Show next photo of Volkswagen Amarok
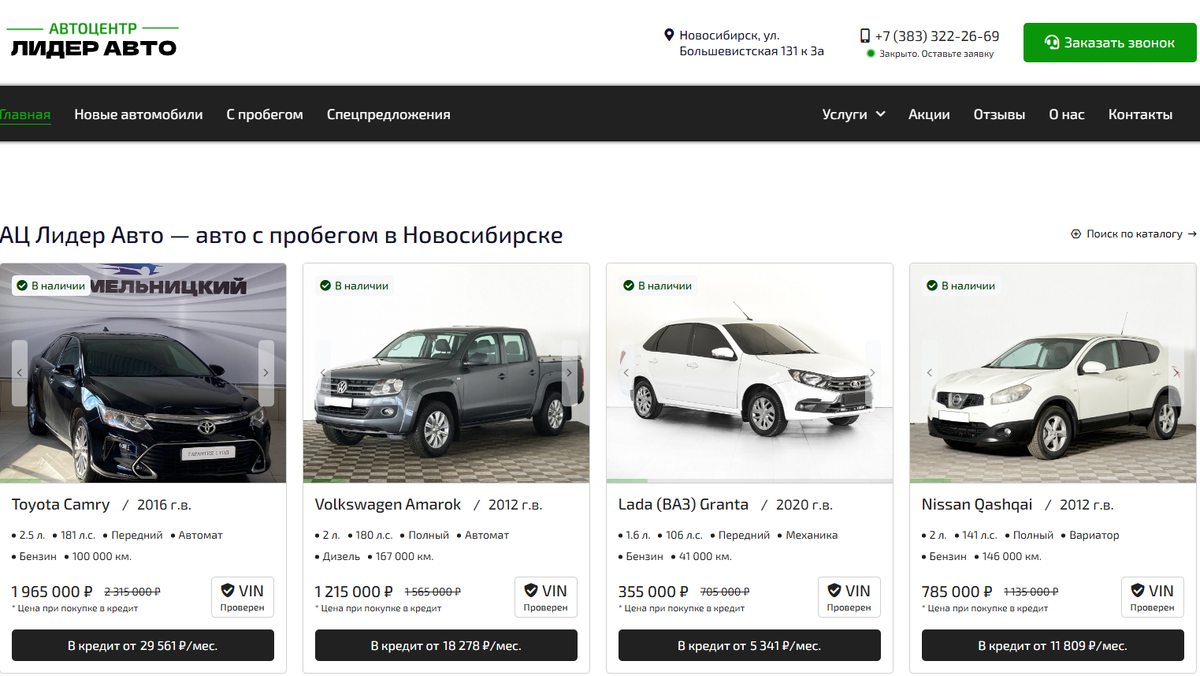 pos(569,373)
